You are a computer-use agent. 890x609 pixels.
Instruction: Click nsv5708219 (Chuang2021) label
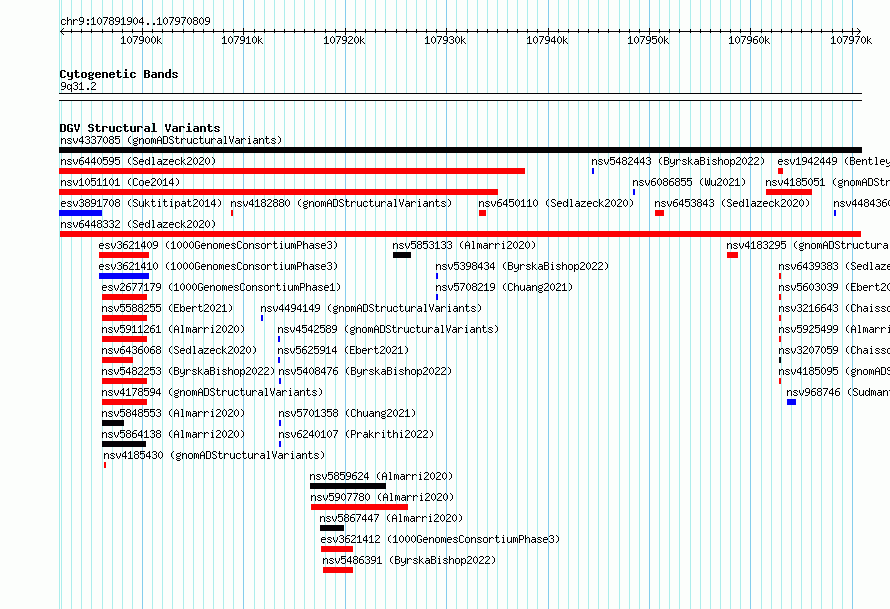click(x=504, y=287)
